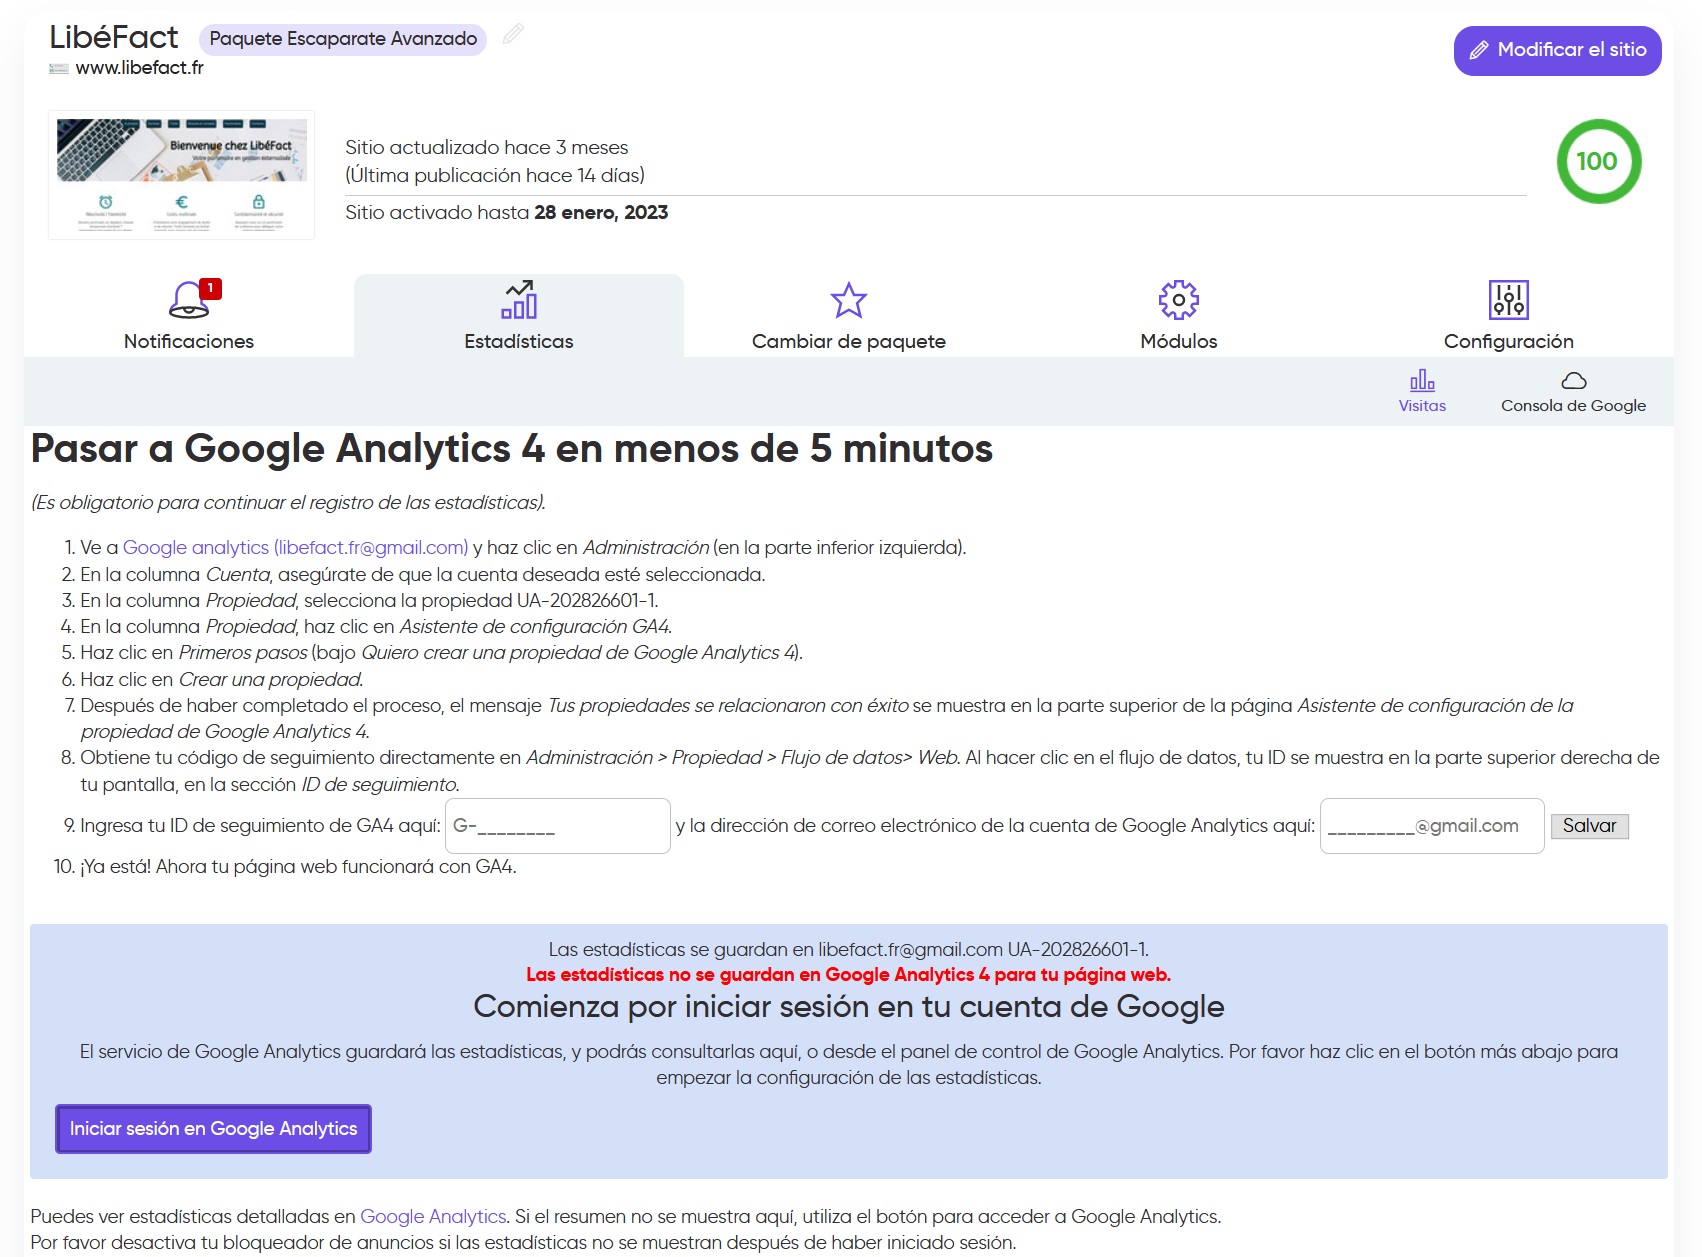Click the red GA4 warning message
The width and height of the screenshot is (1702, 1257).
coord(849,974)
